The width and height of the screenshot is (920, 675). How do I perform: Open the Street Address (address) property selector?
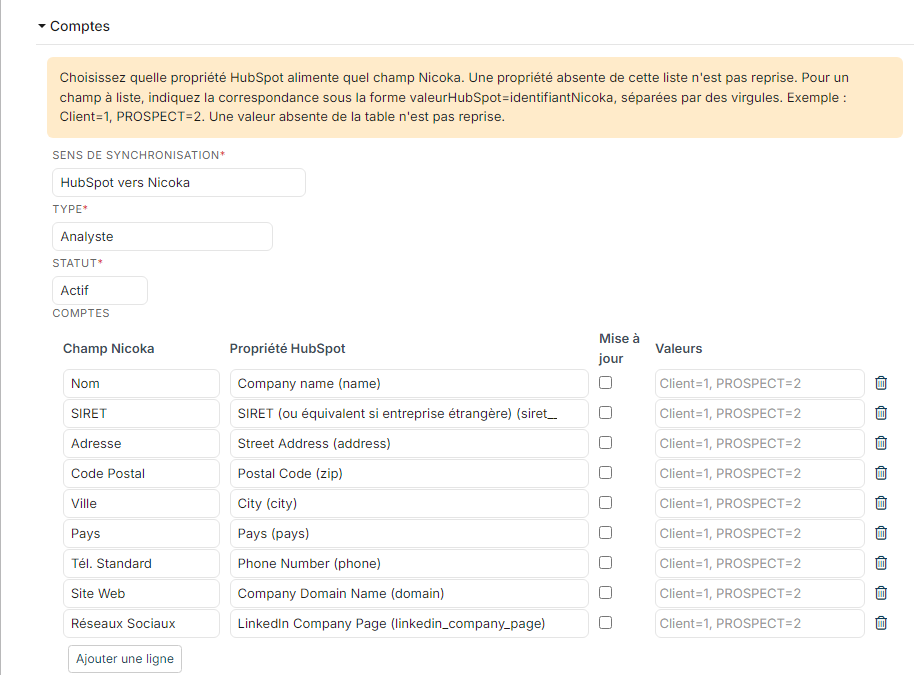[x=409, y=443]
